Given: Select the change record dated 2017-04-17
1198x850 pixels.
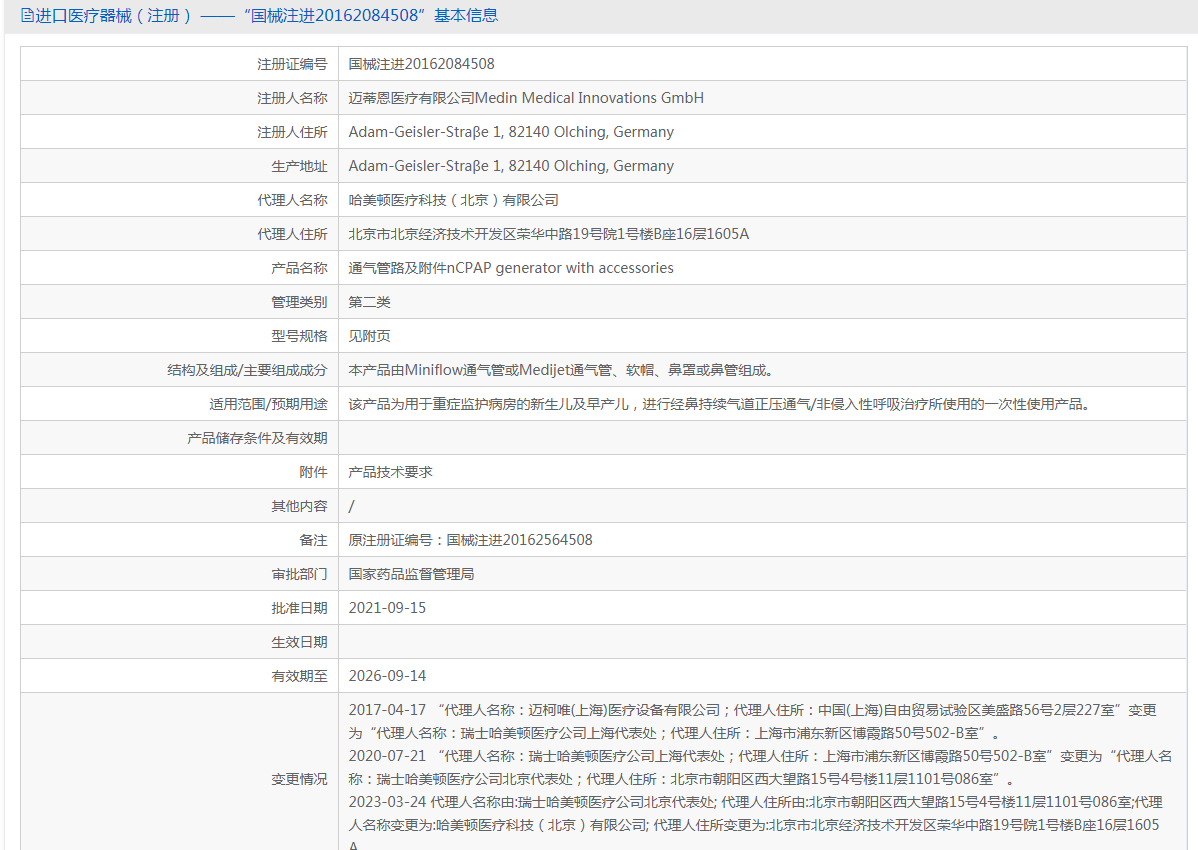Looking at the screenshot, I should point(753,722).
